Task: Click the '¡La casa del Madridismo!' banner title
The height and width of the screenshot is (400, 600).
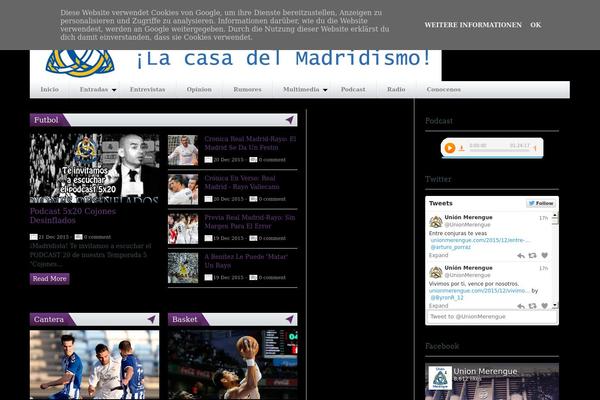Action: [x=284, y=59]
